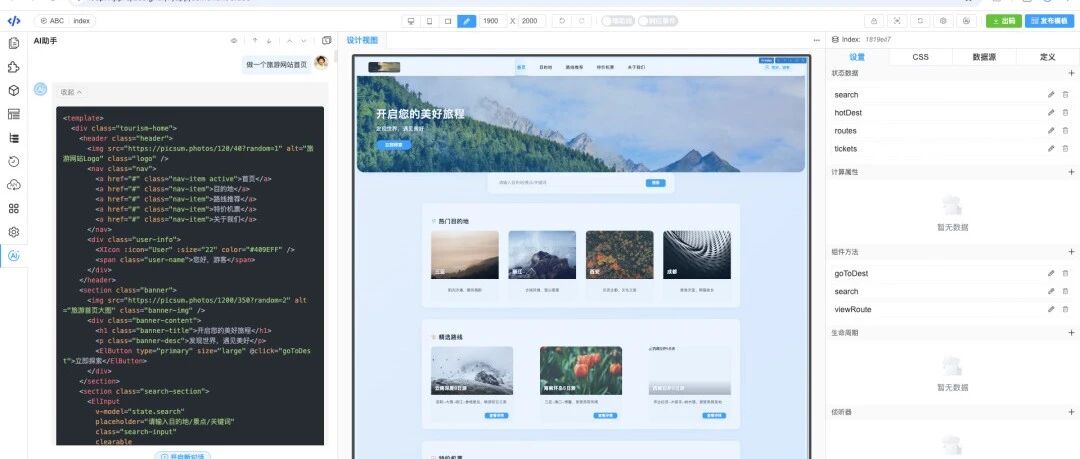Image resolution: width=1080 pixels, height=459 pixels.
Task: Click the green 出码 button
Action: (x=1004, y=21)
